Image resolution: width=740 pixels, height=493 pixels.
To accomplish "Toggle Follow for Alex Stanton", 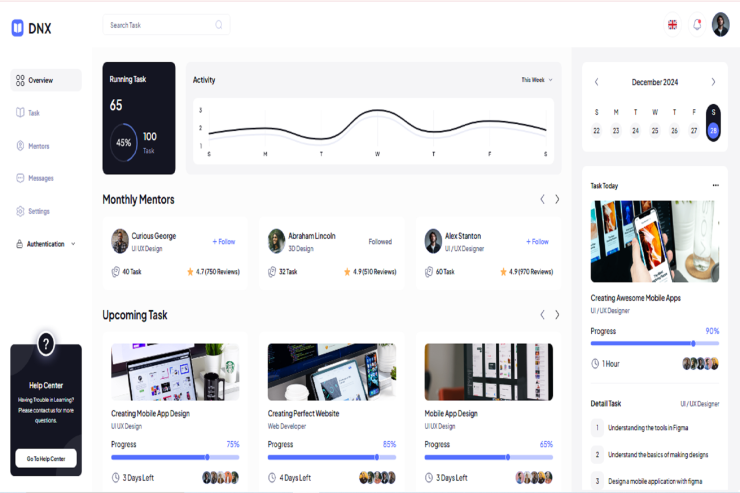I will (537, 241).
